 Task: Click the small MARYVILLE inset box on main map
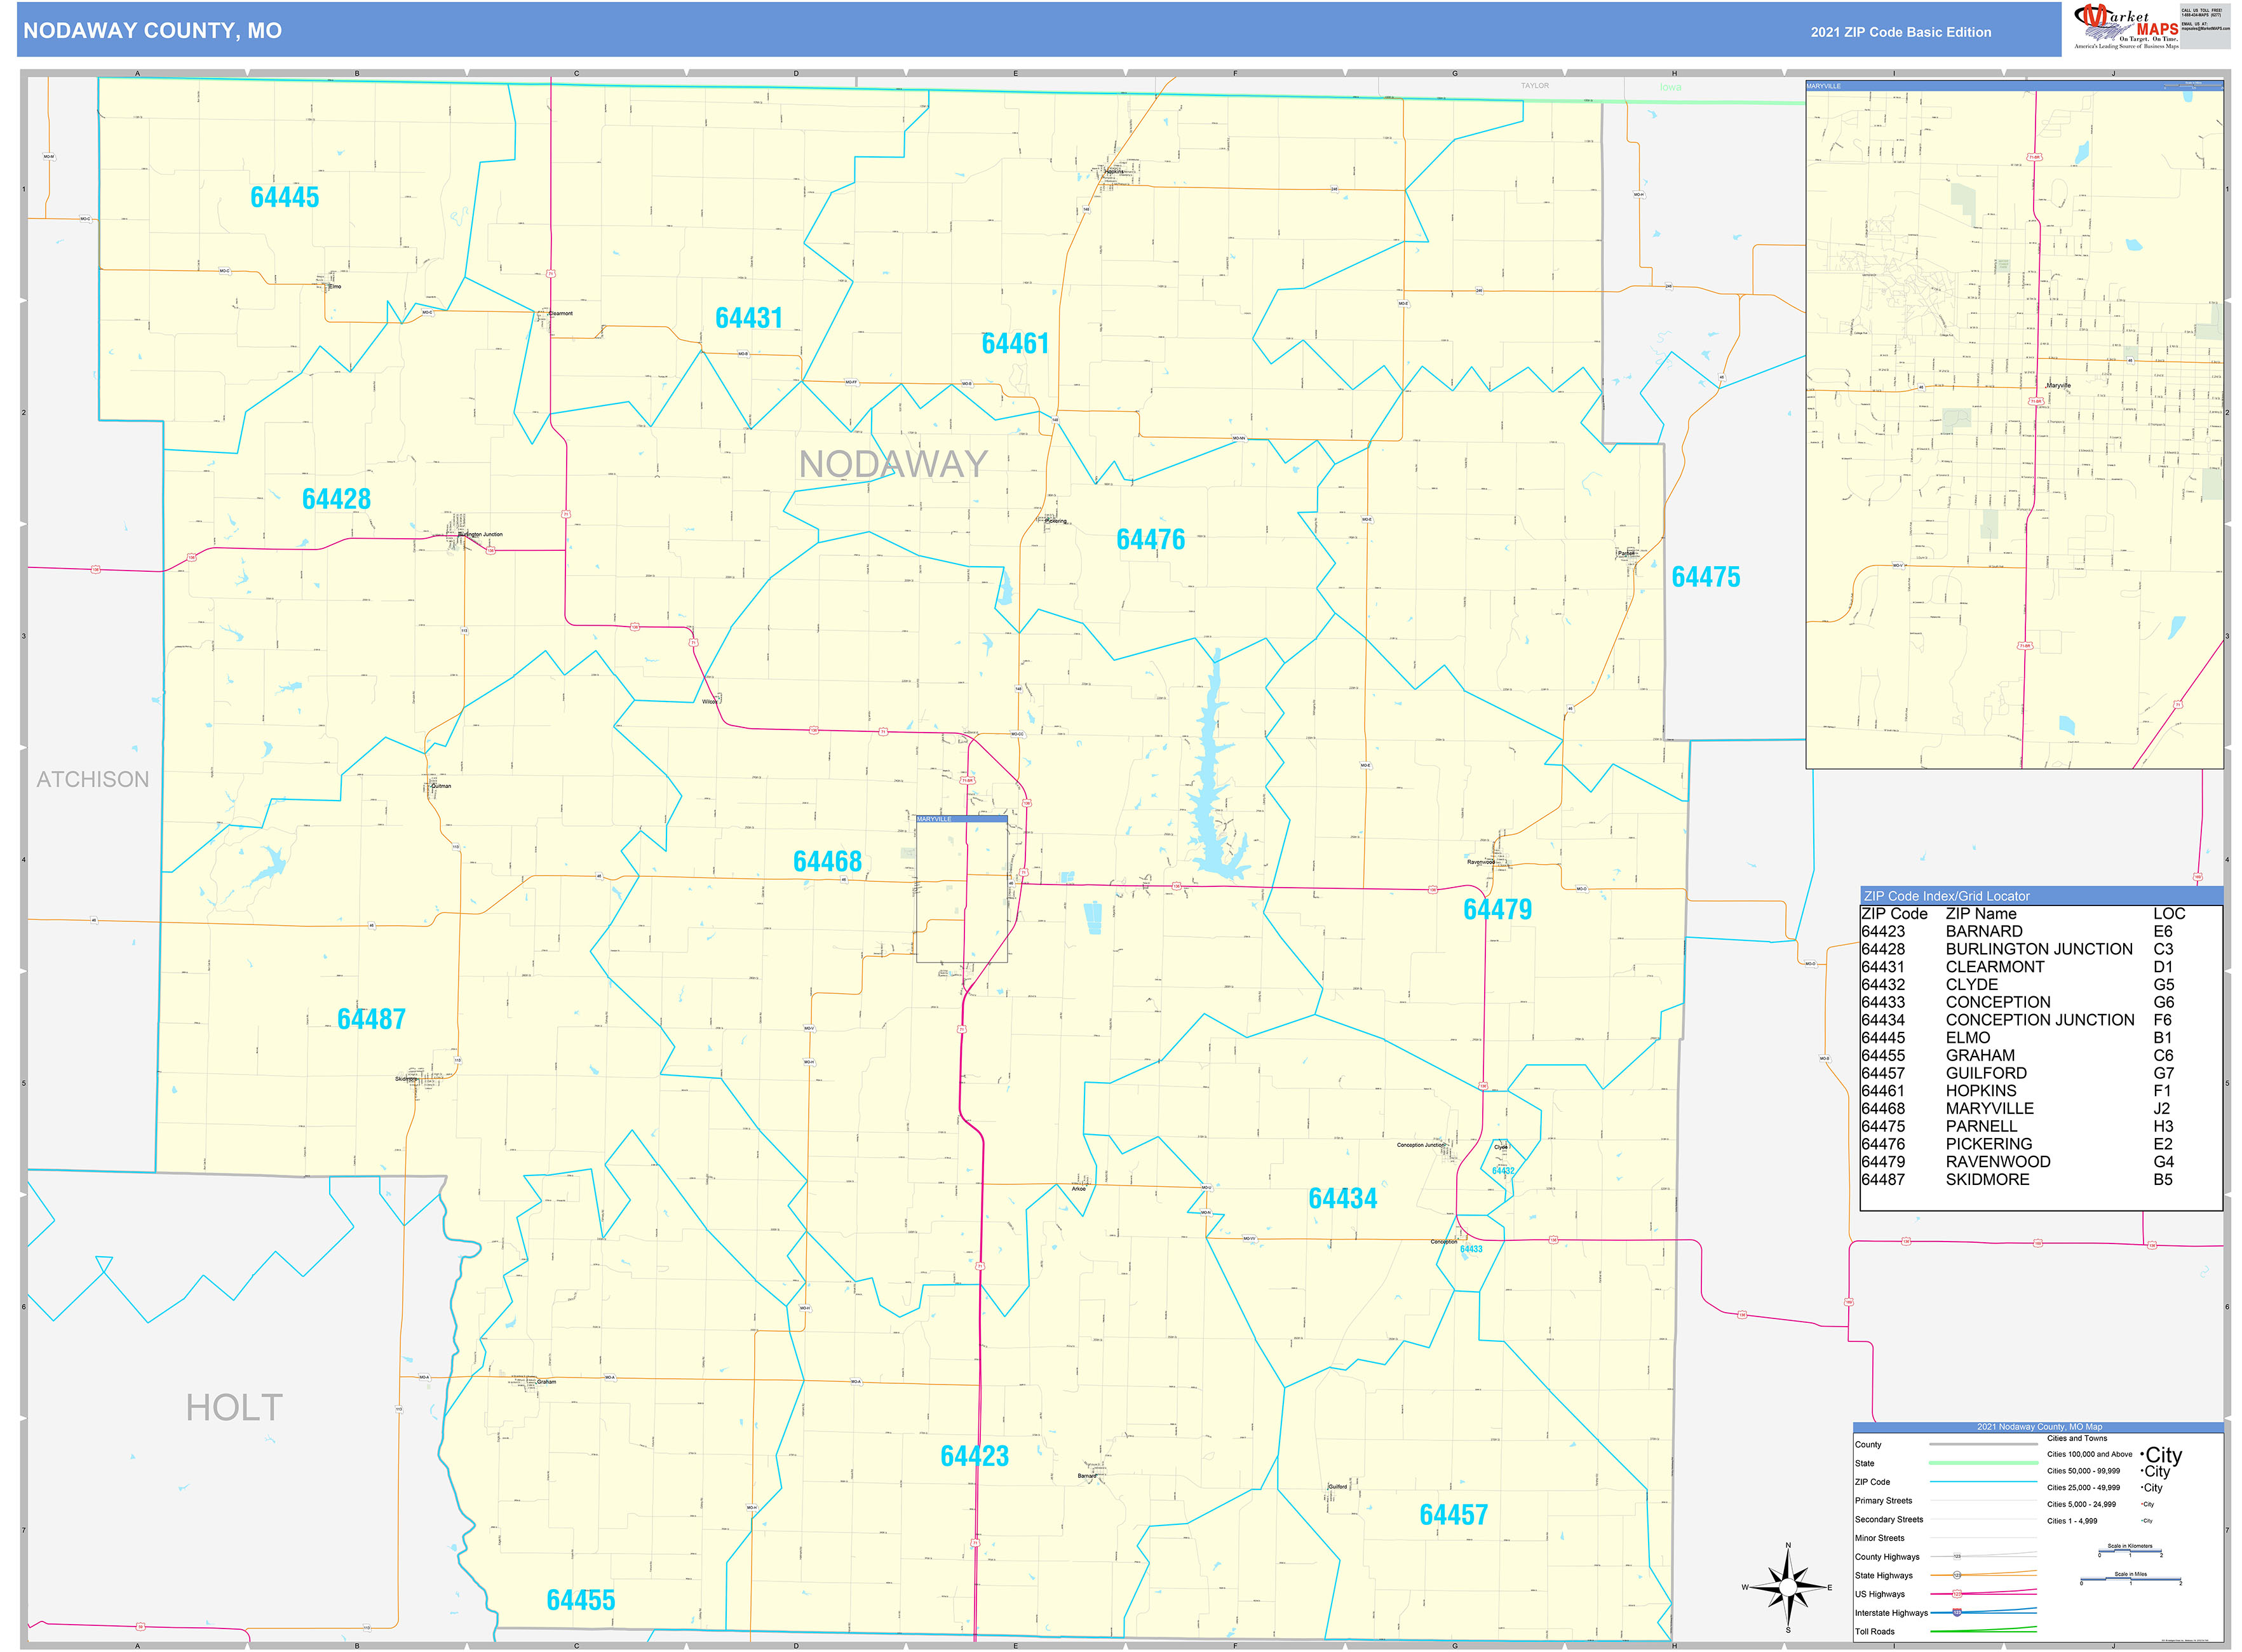[x=961, y=890]
